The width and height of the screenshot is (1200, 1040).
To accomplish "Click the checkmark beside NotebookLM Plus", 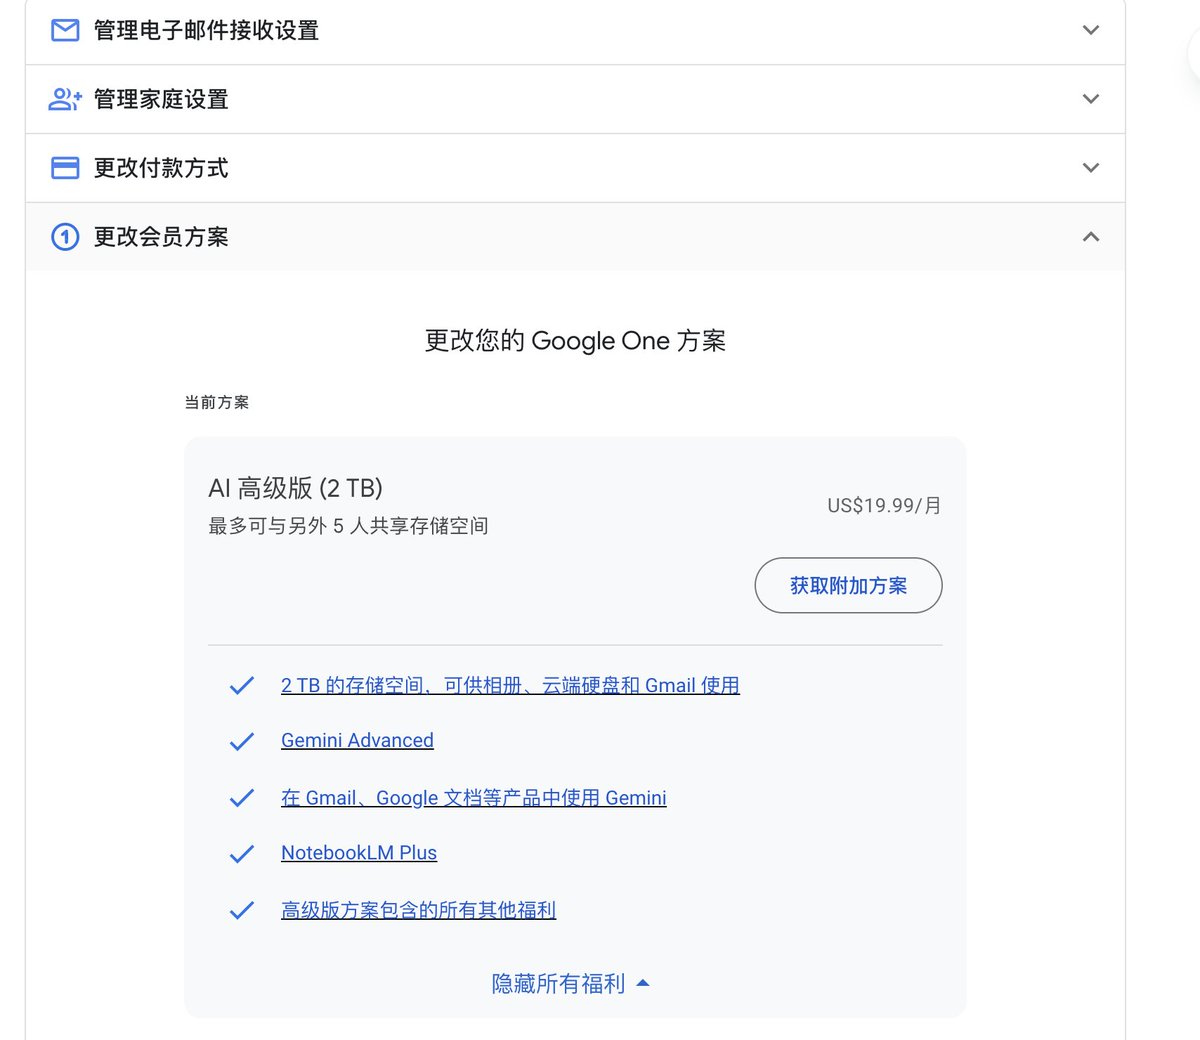I will click(x=242, y=853).
